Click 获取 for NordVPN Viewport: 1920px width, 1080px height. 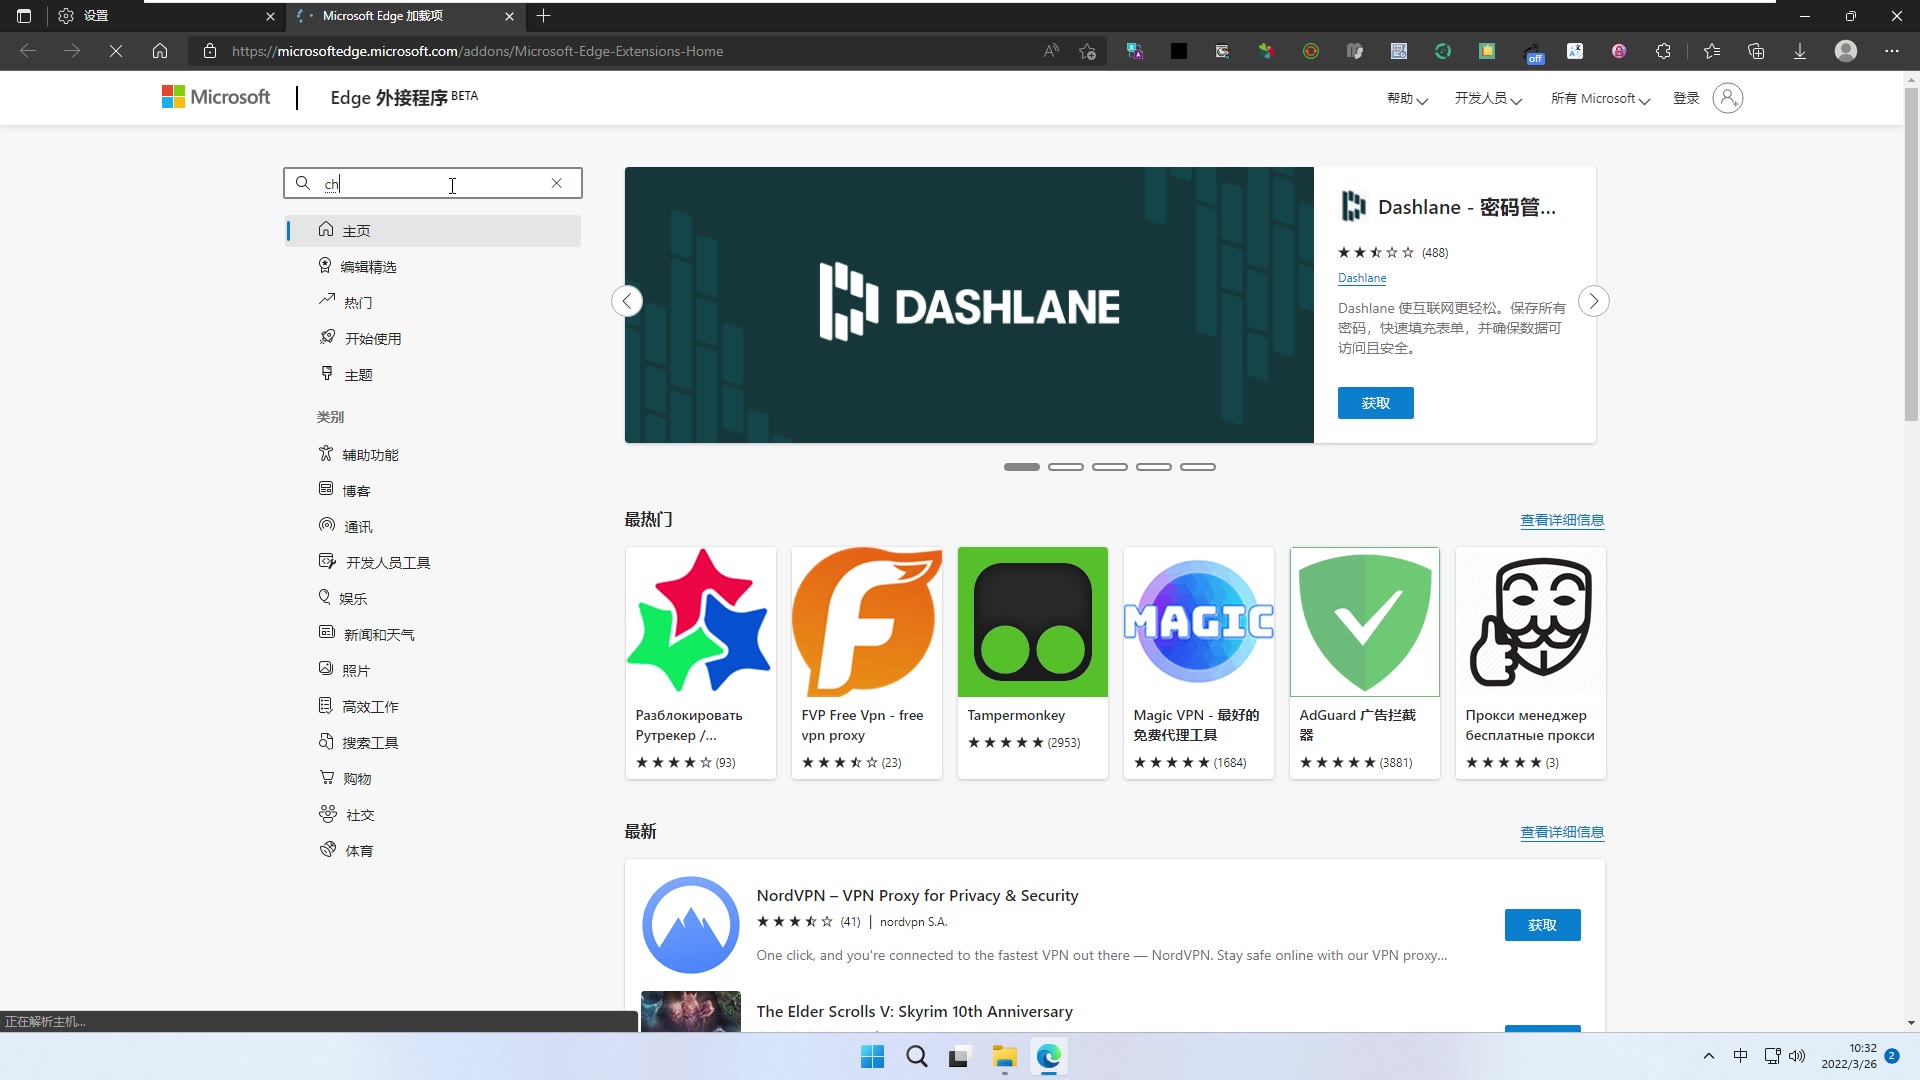tap(1543, 925)
